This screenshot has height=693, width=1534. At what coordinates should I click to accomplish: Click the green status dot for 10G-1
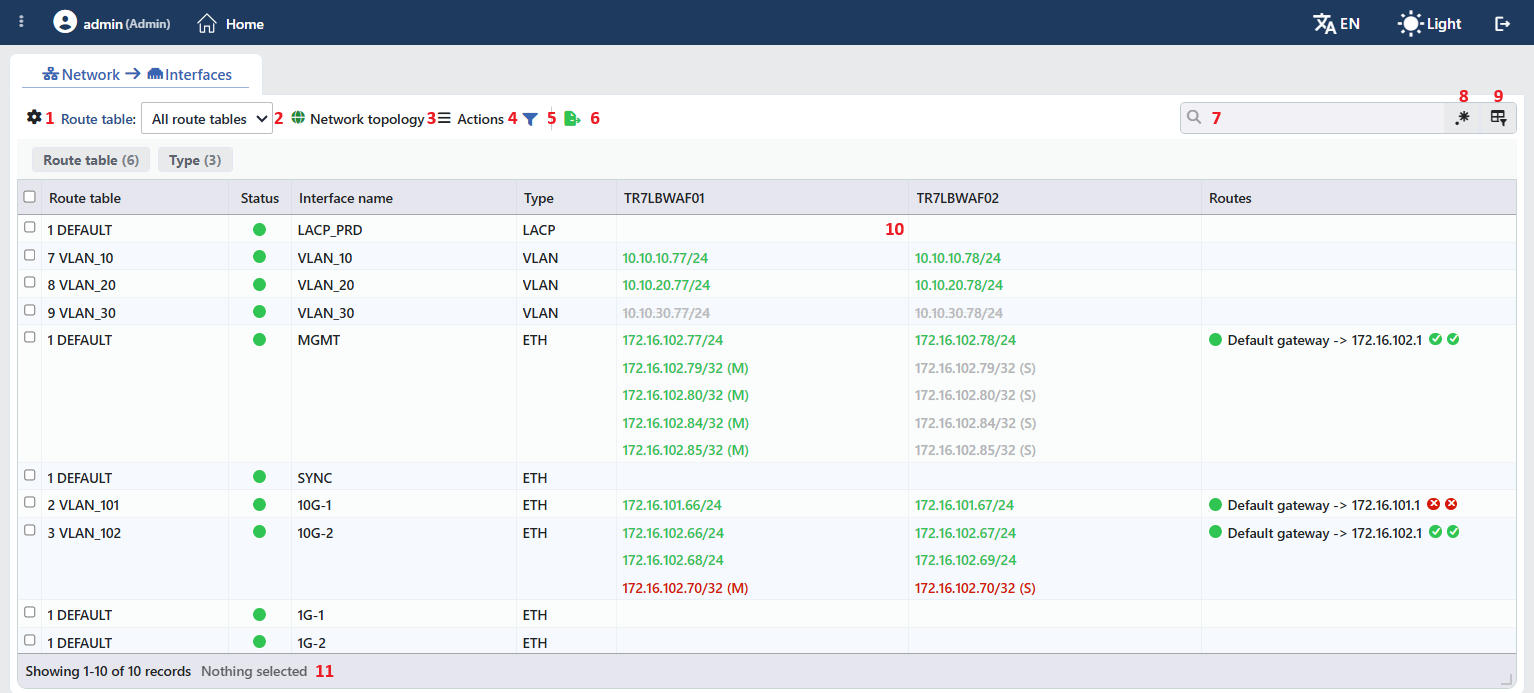(x=259, y=504)
